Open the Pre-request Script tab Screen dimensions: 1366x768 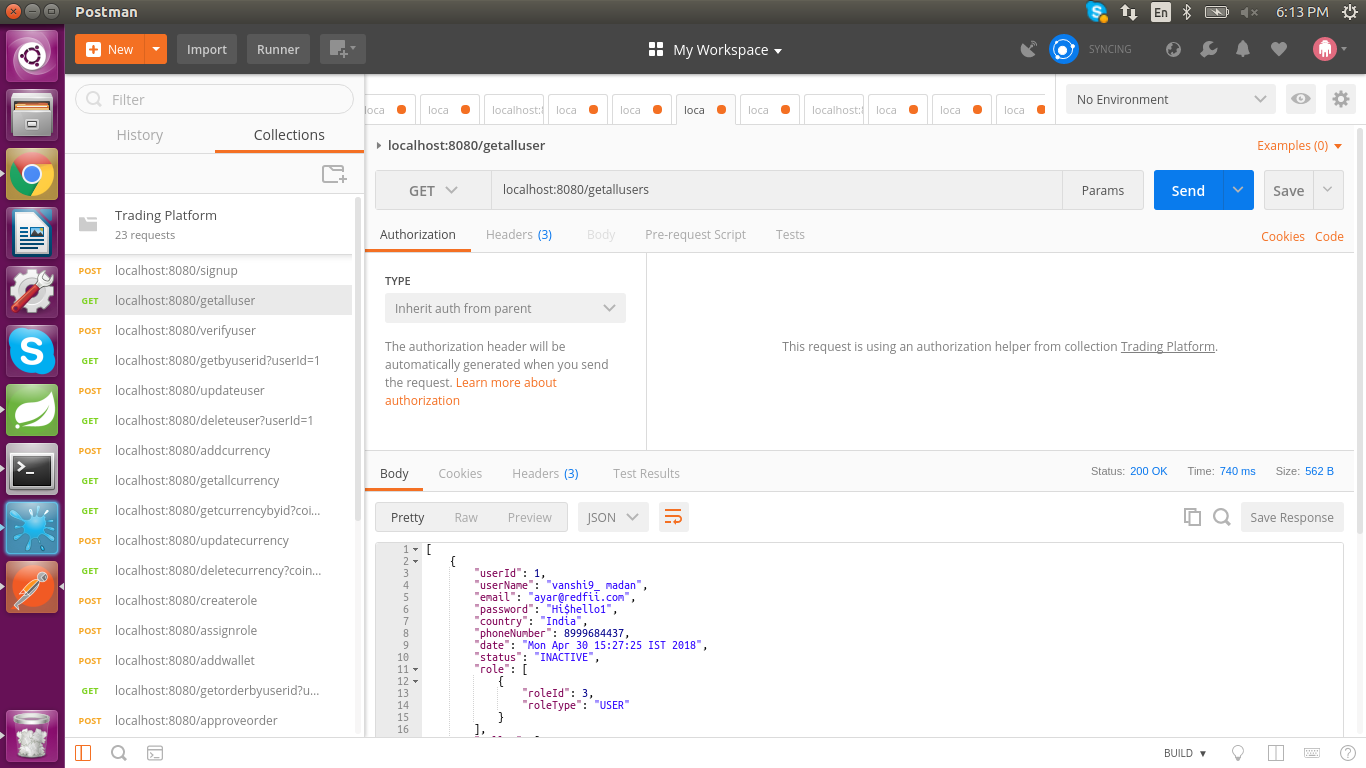pos(695,234)
